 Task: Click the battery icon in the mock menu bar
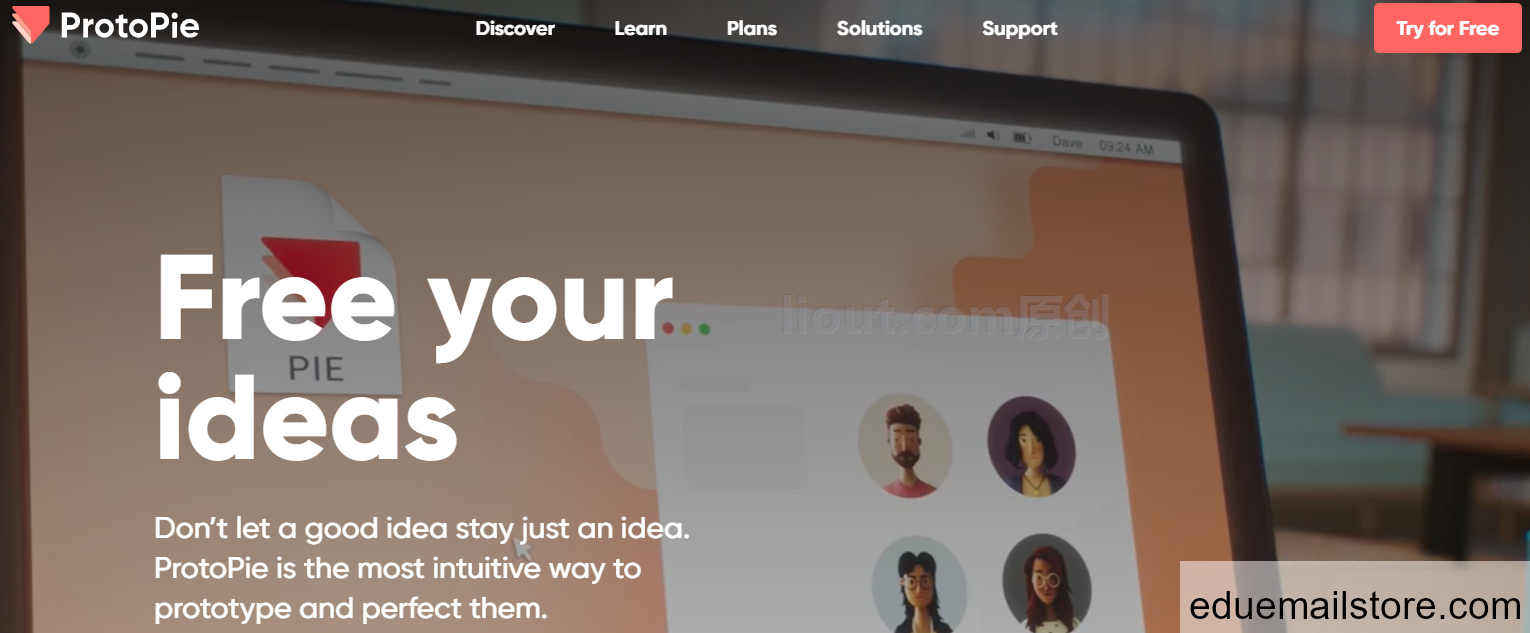pos(1022,137)
